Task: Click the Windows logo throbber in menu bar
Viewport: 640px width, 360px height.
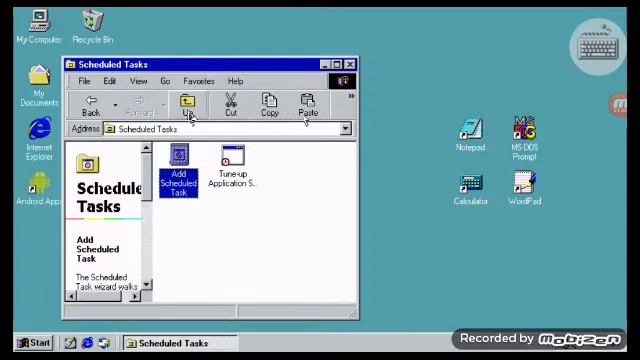Action: point(342,81)
